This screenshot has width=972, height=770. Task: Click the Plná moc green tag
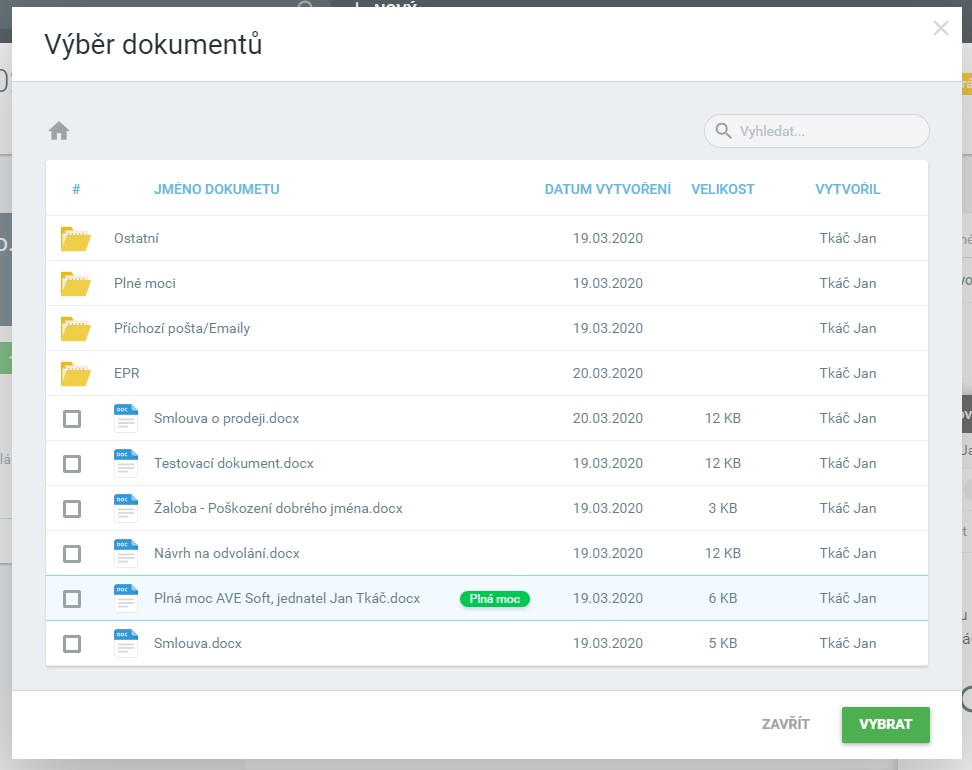pos(494,599)
